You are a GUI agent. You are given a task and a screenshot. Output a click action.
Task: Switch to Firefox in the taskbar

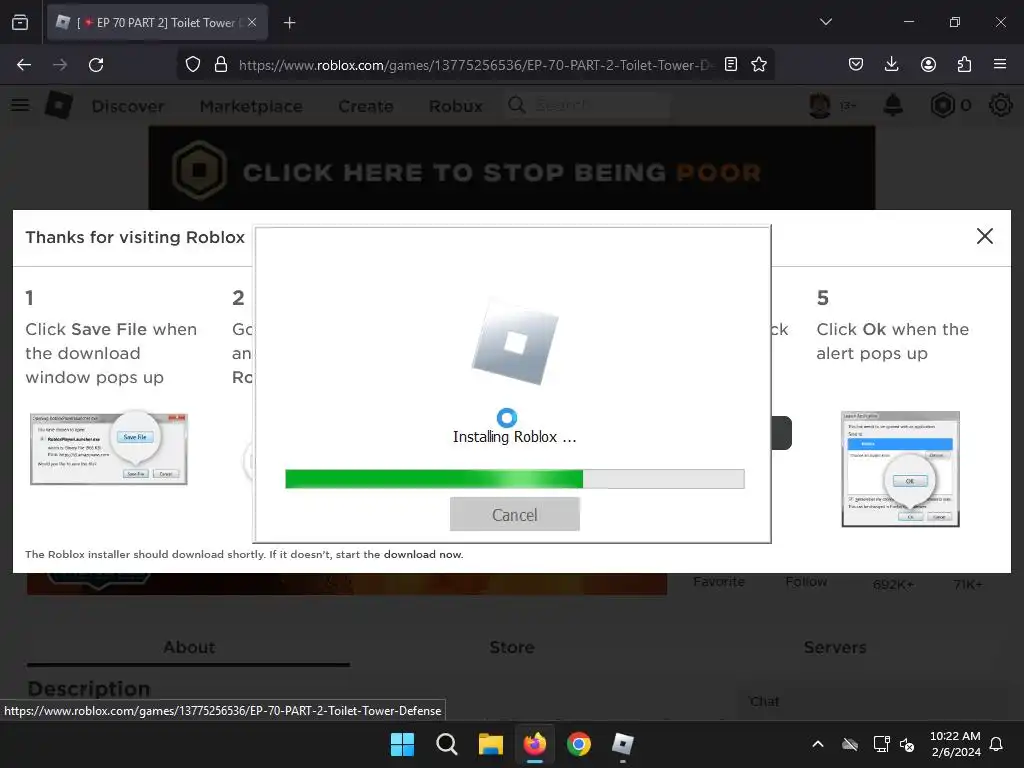[x=535, y=744]
